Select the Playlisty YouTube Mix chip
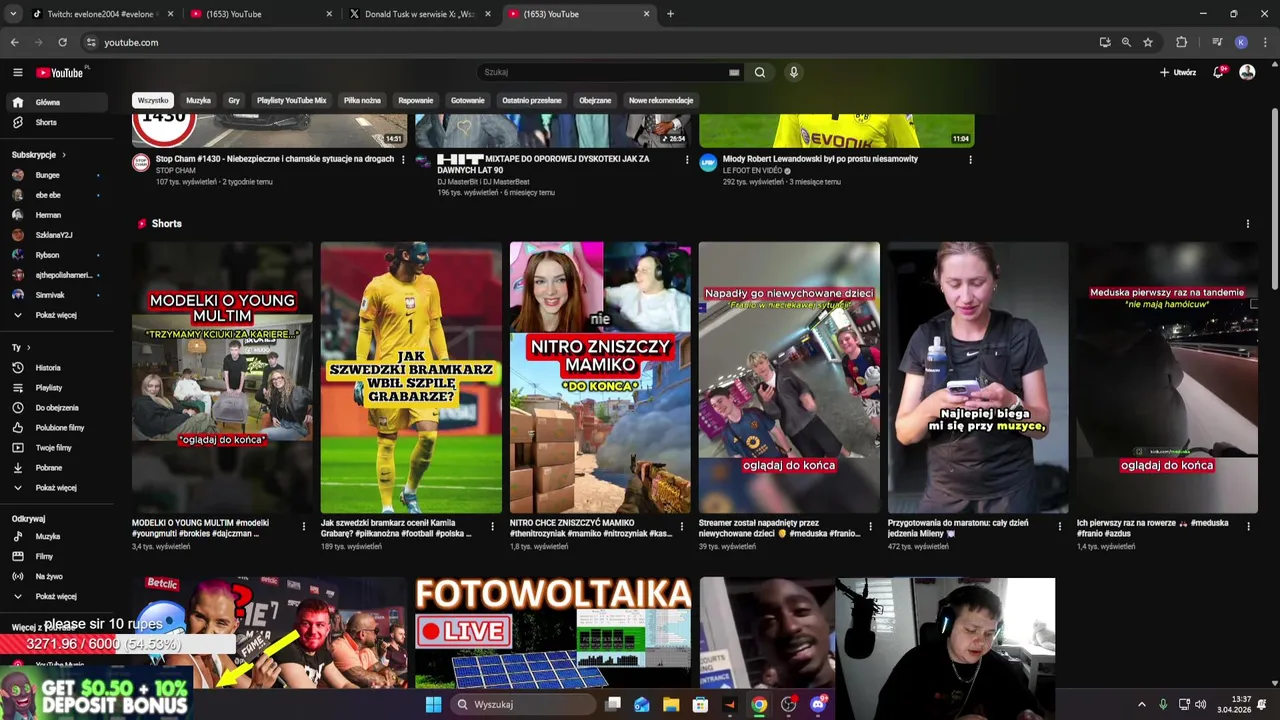This screenshot has width=1280, height=720. point(291,100)
